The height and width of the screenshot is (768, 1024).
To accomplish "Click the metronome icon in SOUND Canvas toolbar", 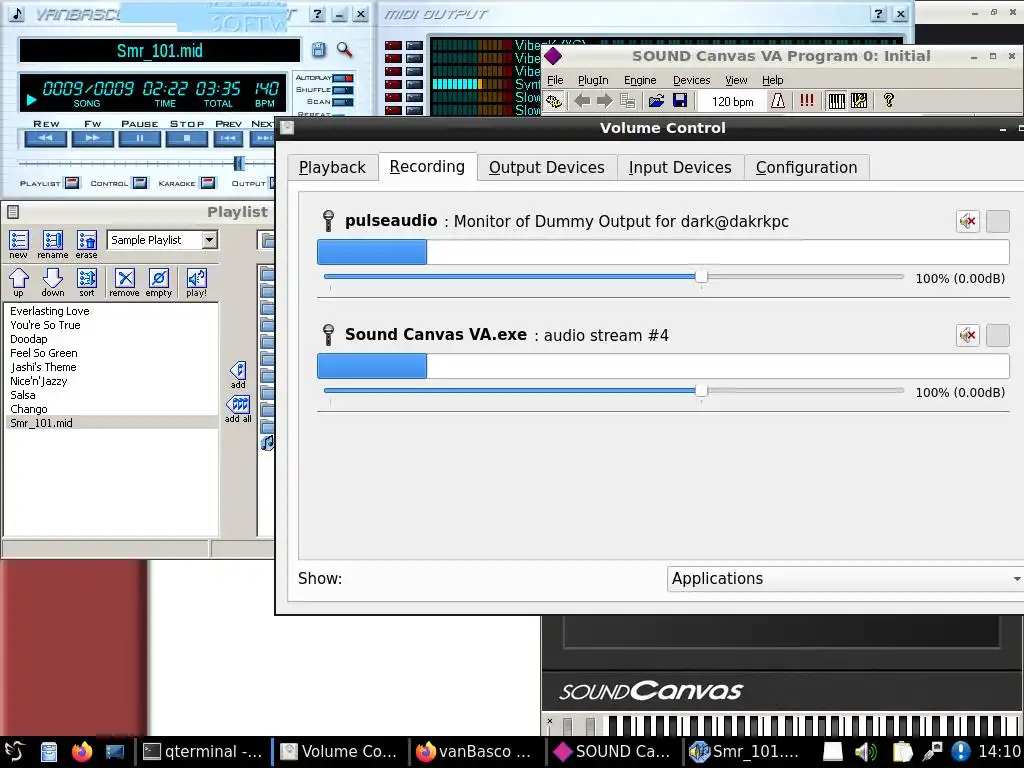I will (778, 101).
